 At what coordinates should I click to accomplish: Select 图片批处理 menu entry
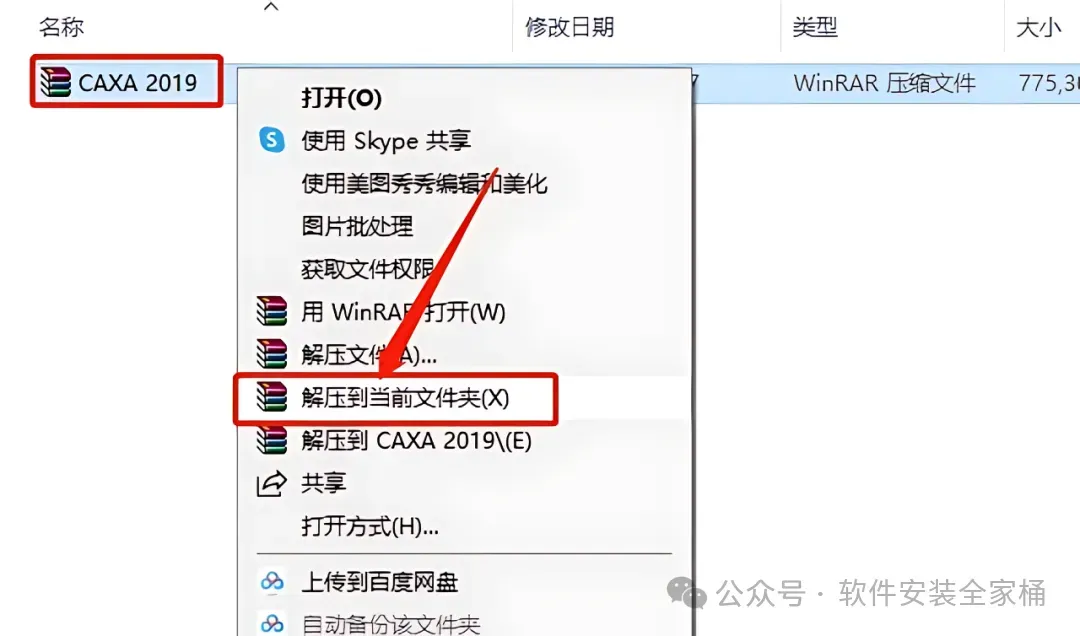357,226
